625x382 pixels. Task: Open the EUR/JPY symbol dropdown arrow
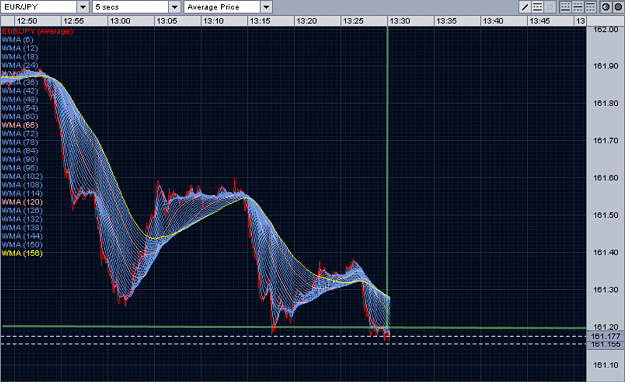click(83, 7)
